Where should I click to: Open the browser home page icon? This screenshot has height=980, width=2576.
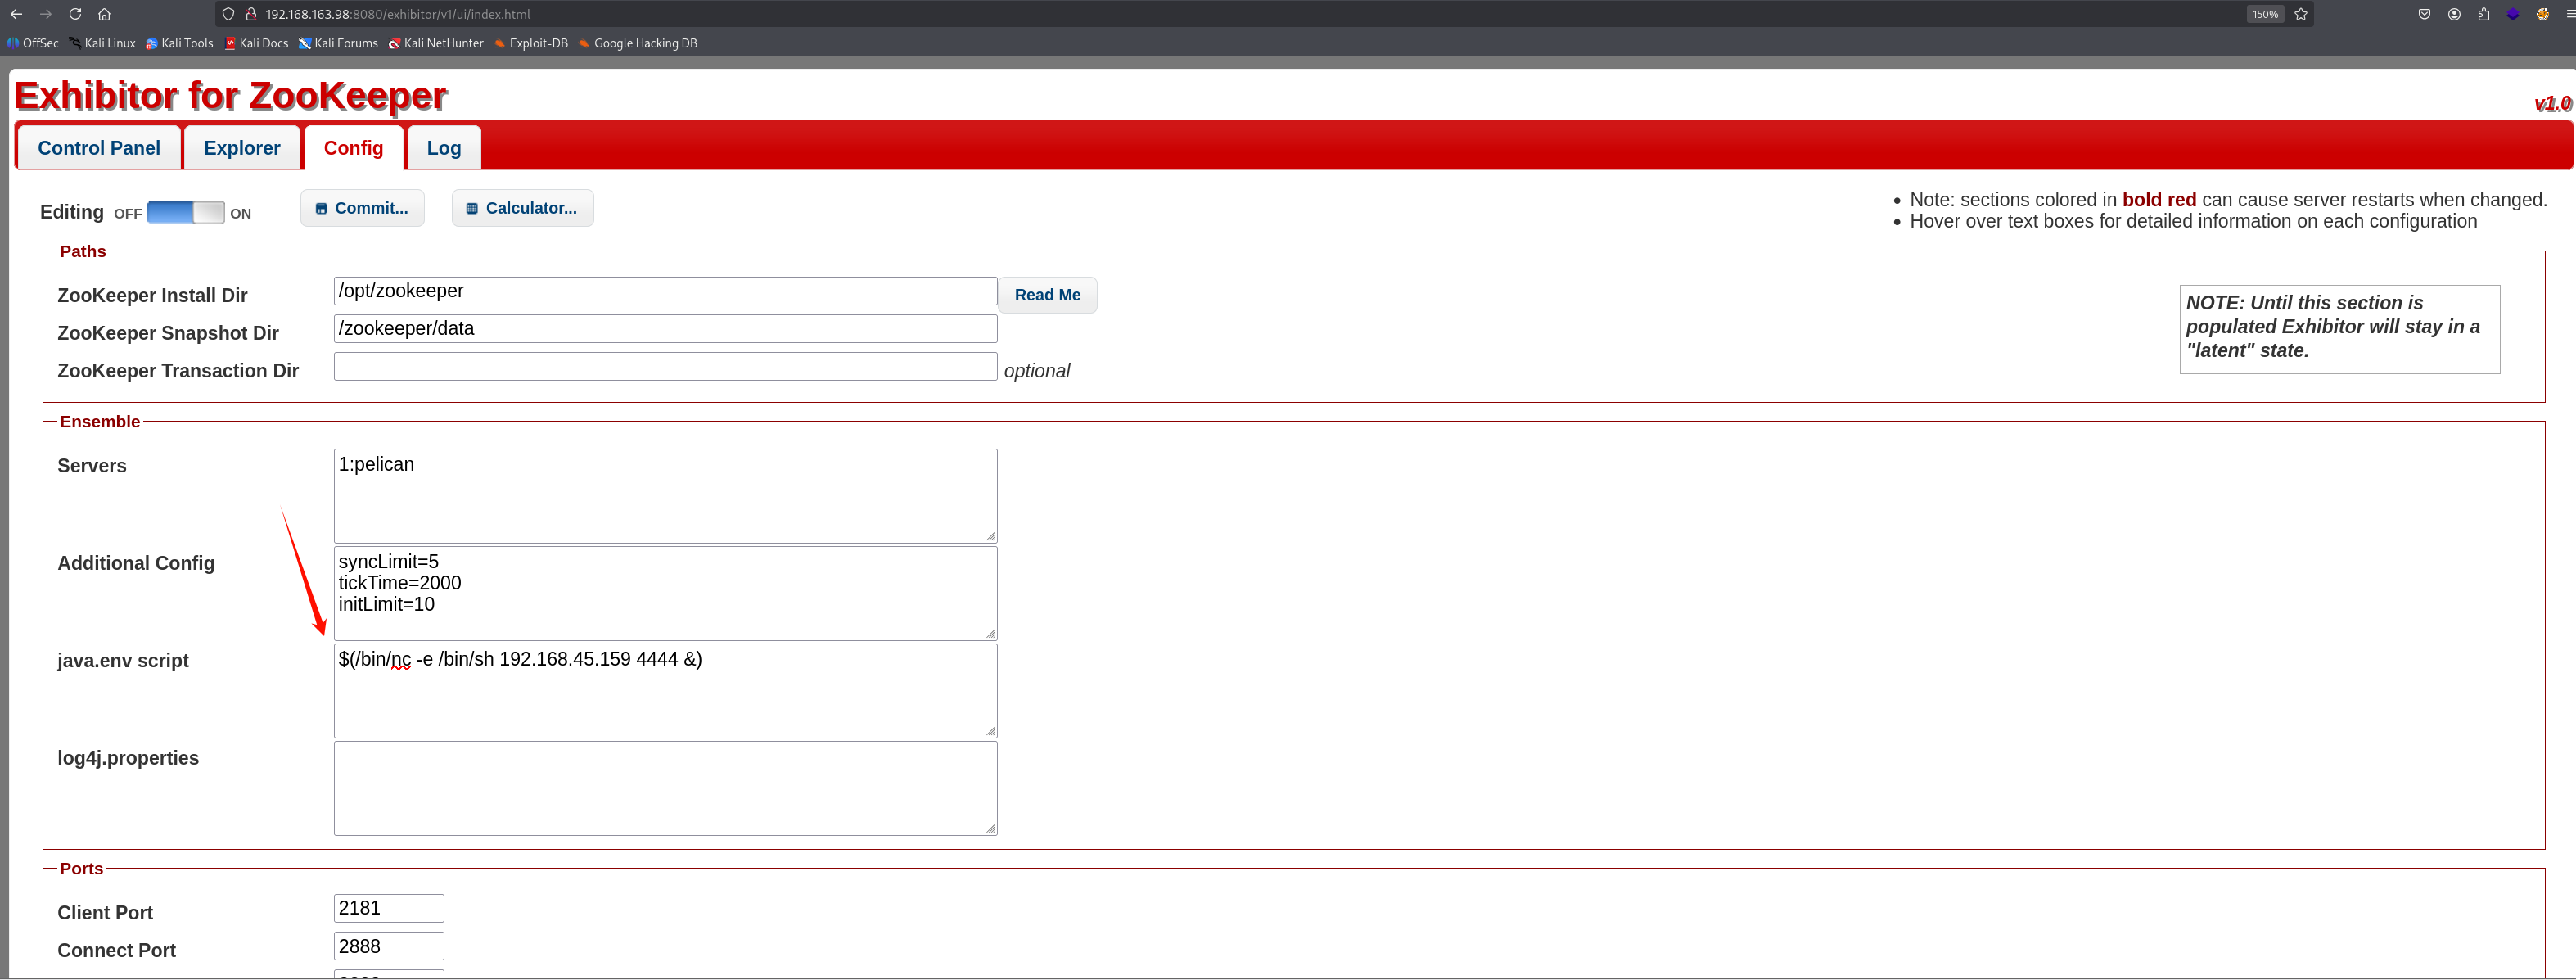coord(104,14)
